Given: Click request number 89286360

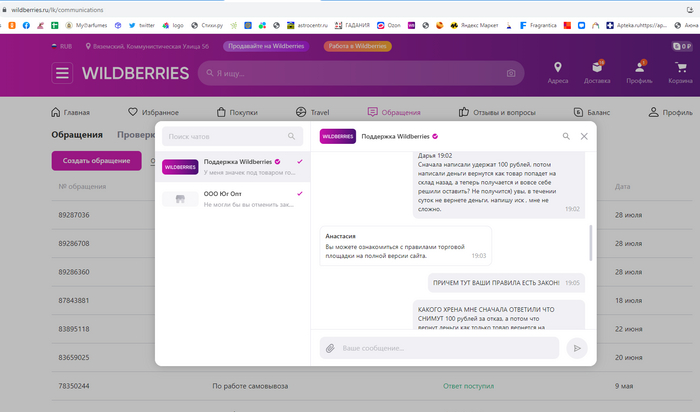Looking at the screenshot, I should coord(74,272).
